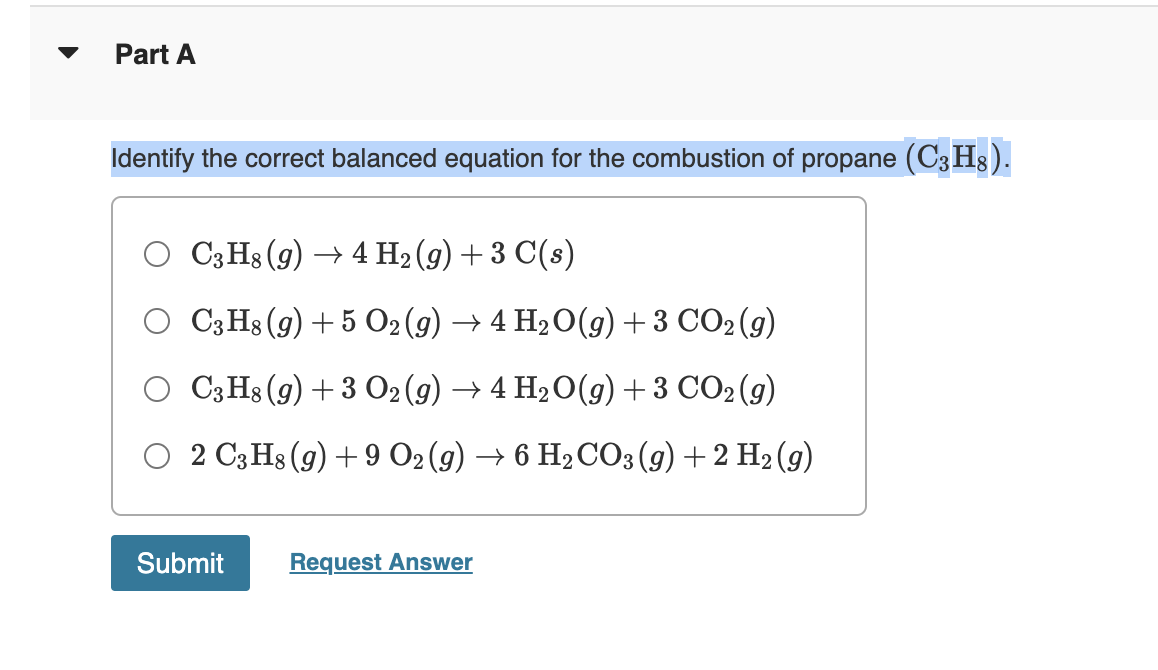
Task: Mark the balanced combustion equation correct
Action: click(156, 321)
